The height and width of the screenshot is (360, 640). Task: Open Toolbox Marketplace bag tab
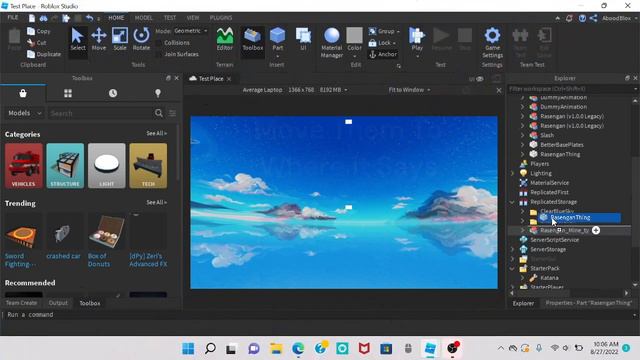[23, 93]
